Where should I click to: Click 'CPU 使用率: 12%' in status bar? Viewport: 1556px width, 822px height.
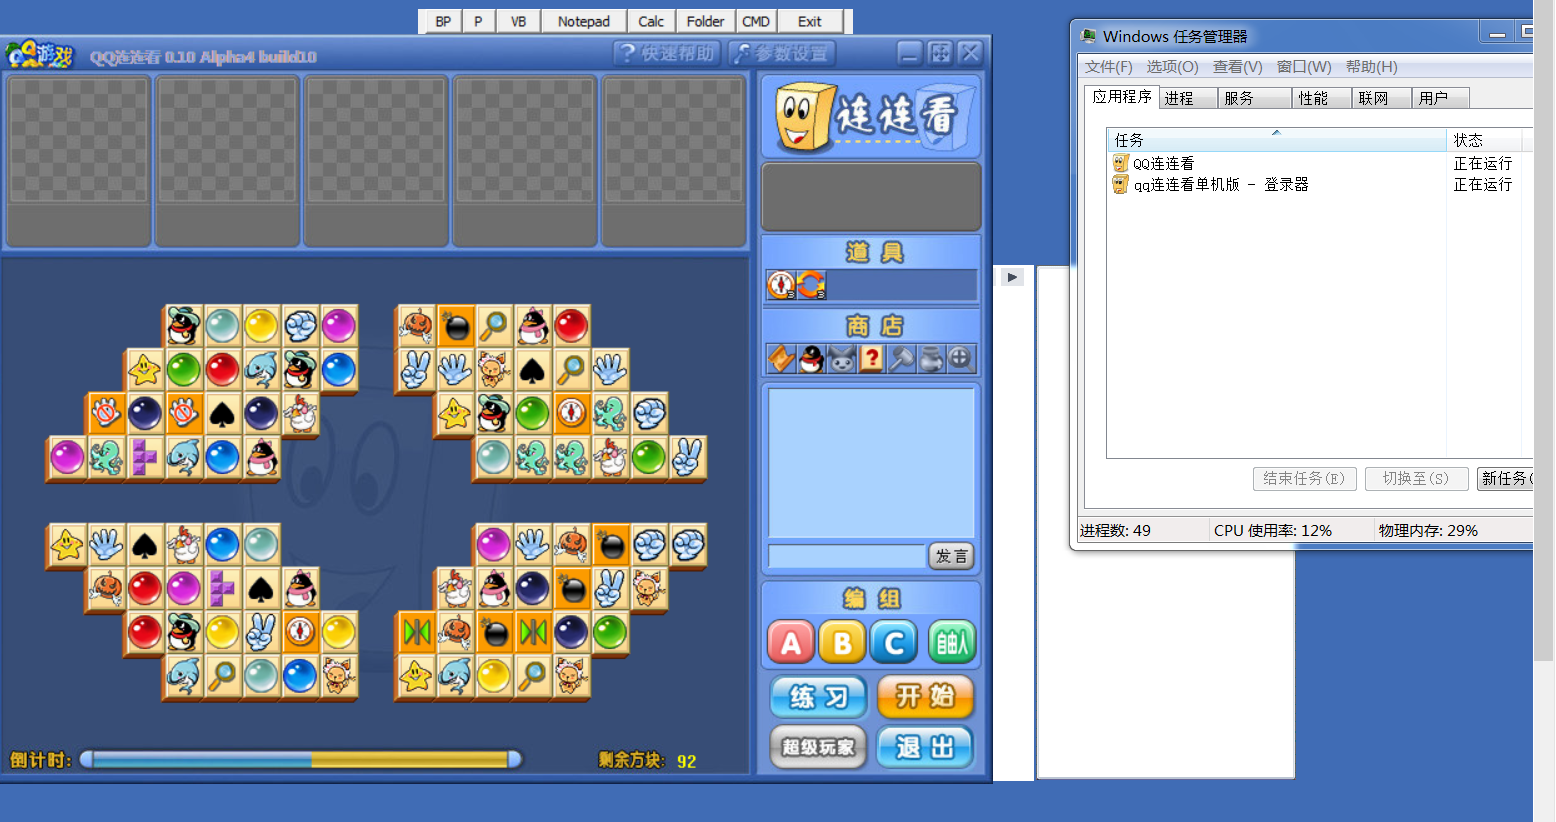1273,530
